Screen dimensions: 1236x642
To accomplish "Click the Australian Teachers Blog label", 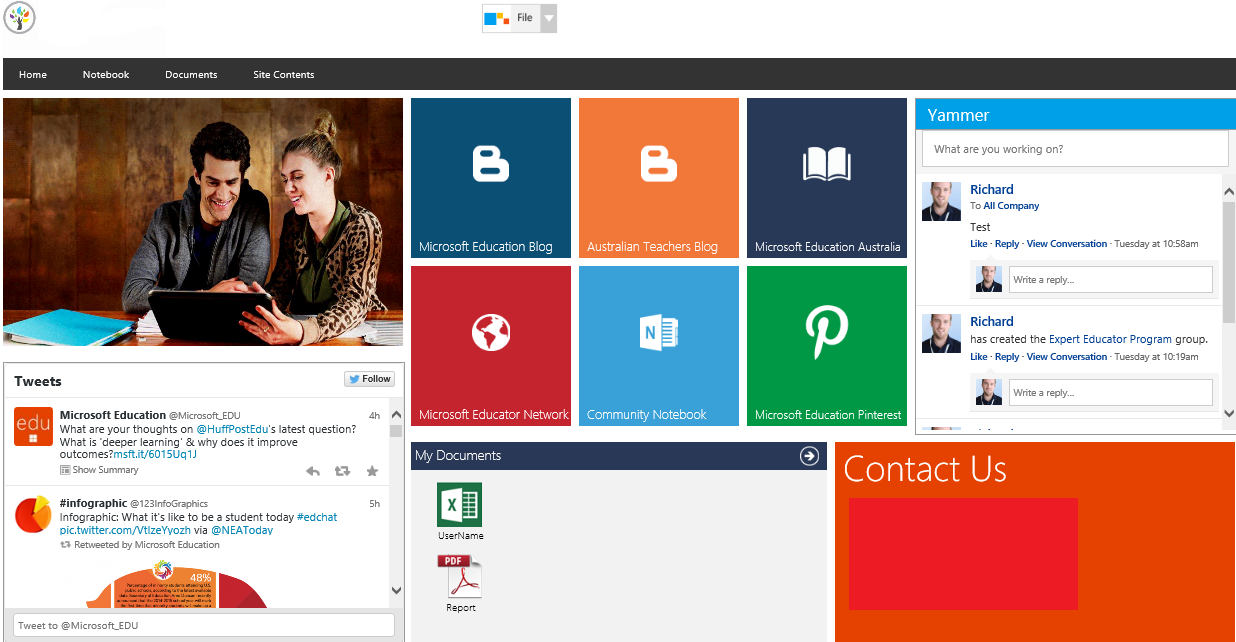I will point(652,247).
